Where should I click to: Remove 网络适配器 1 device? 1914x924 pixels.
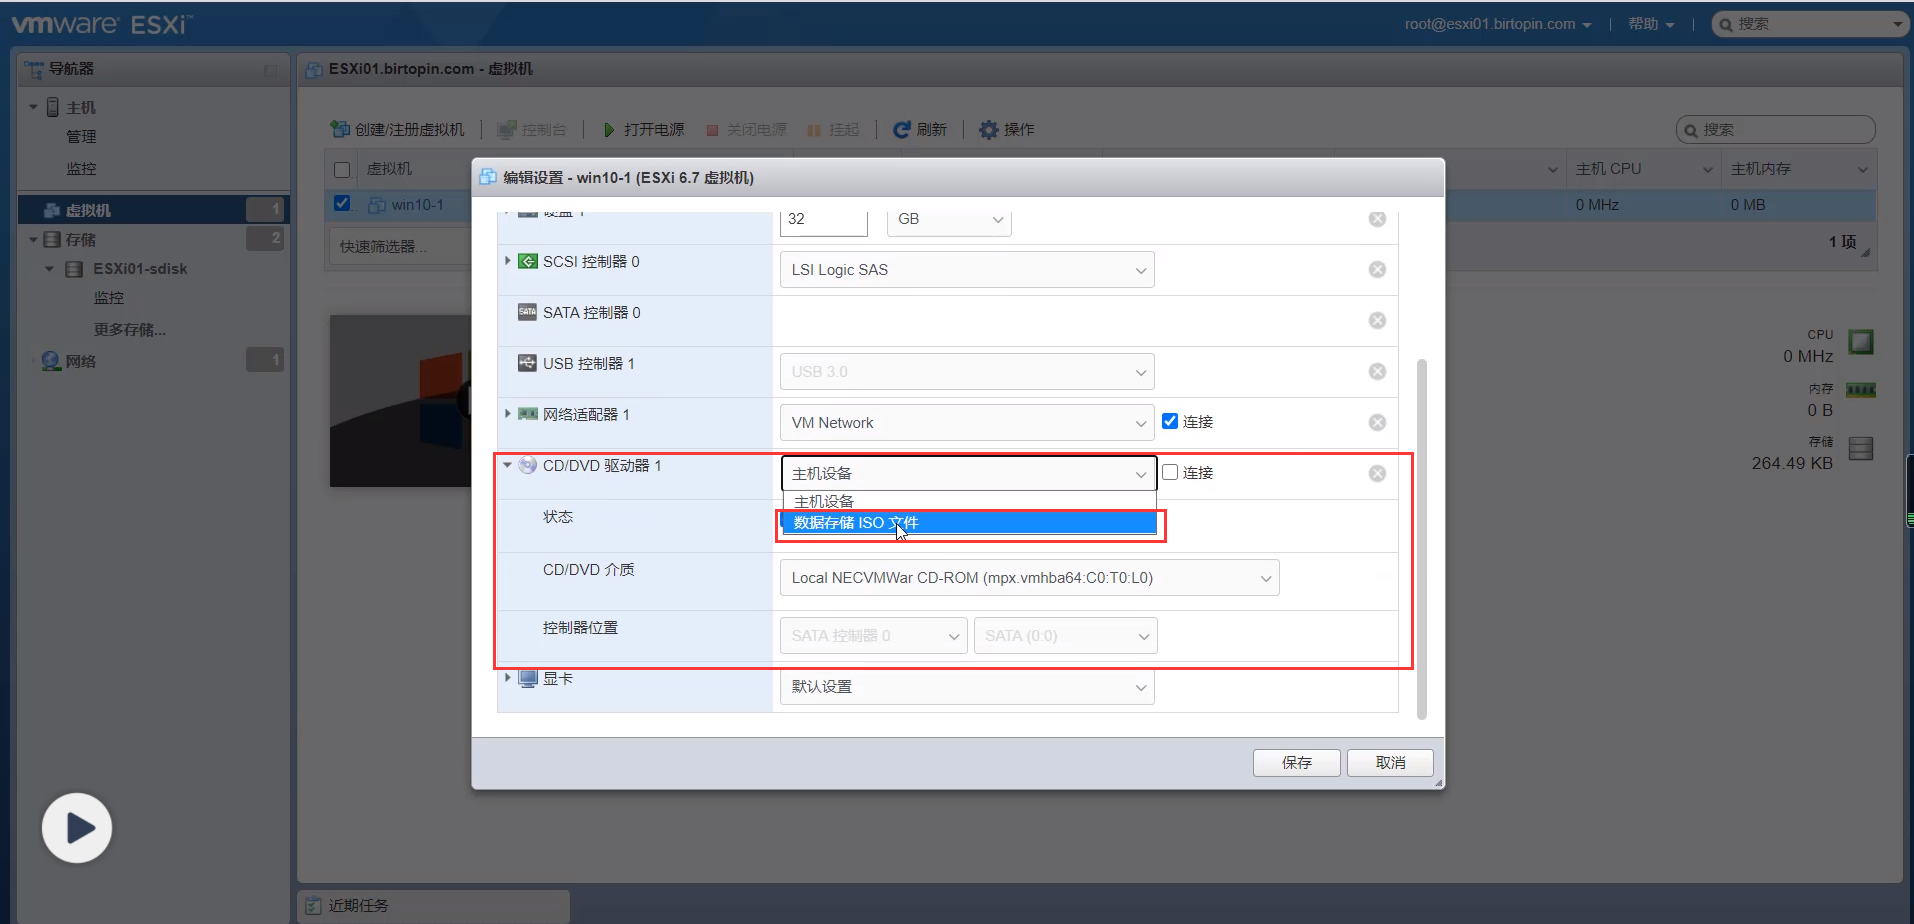coord(1377,422)
